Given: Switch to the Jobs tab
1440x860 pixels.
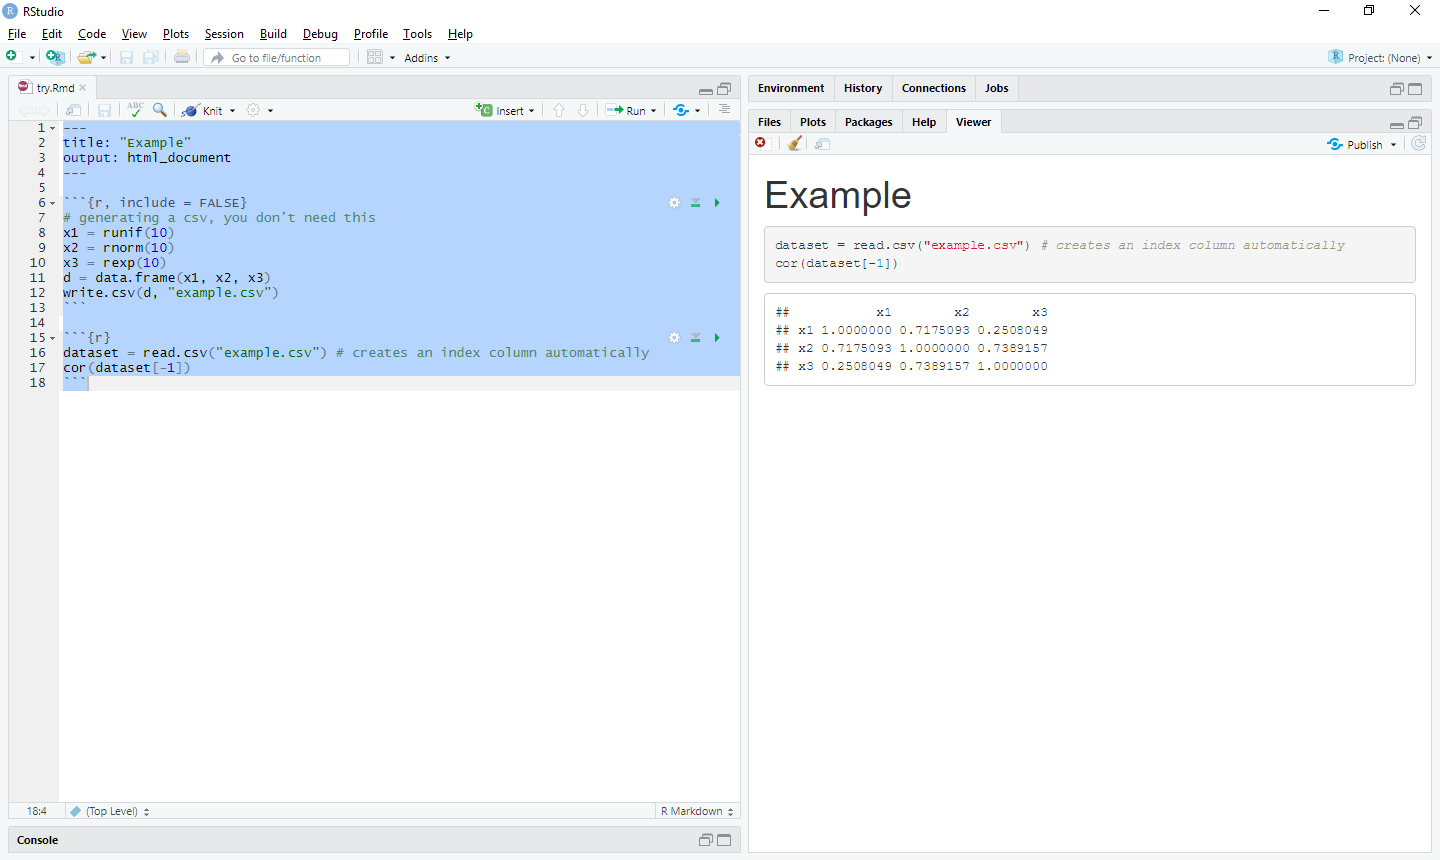Looking at the screenshot, I should [x=997, y=88].
